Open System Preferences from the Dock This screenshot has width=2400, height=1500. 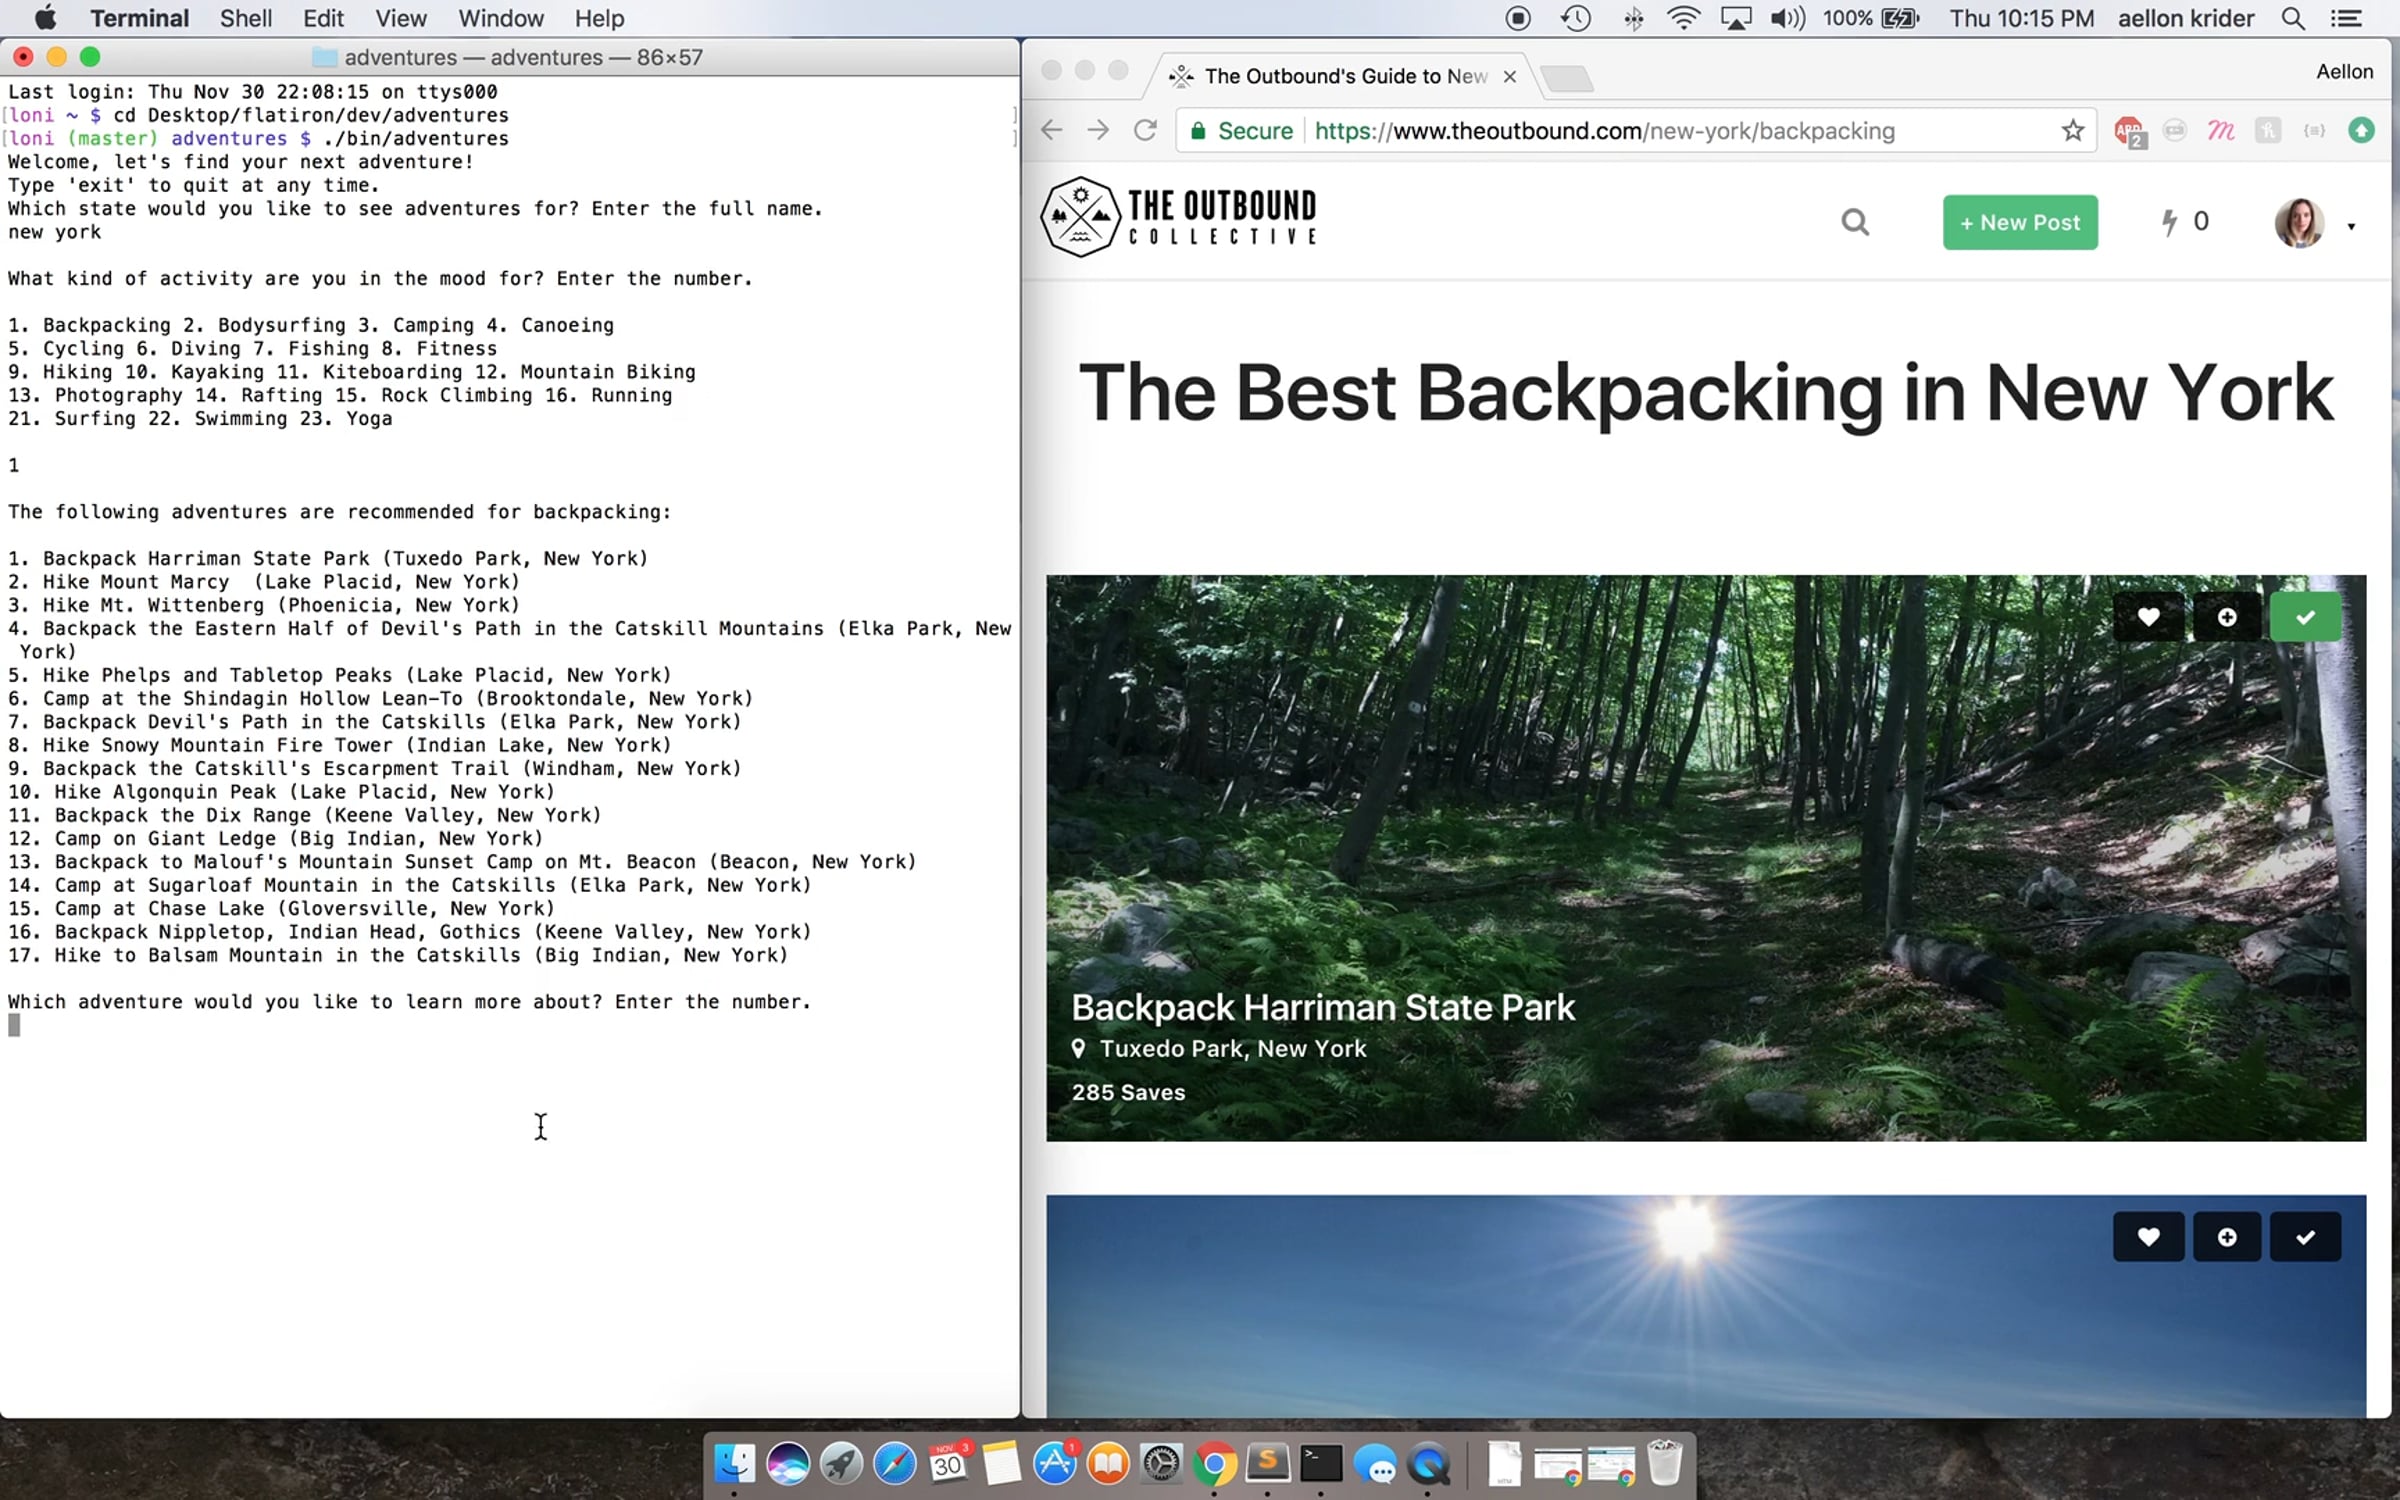(x=1161, y=1464)
